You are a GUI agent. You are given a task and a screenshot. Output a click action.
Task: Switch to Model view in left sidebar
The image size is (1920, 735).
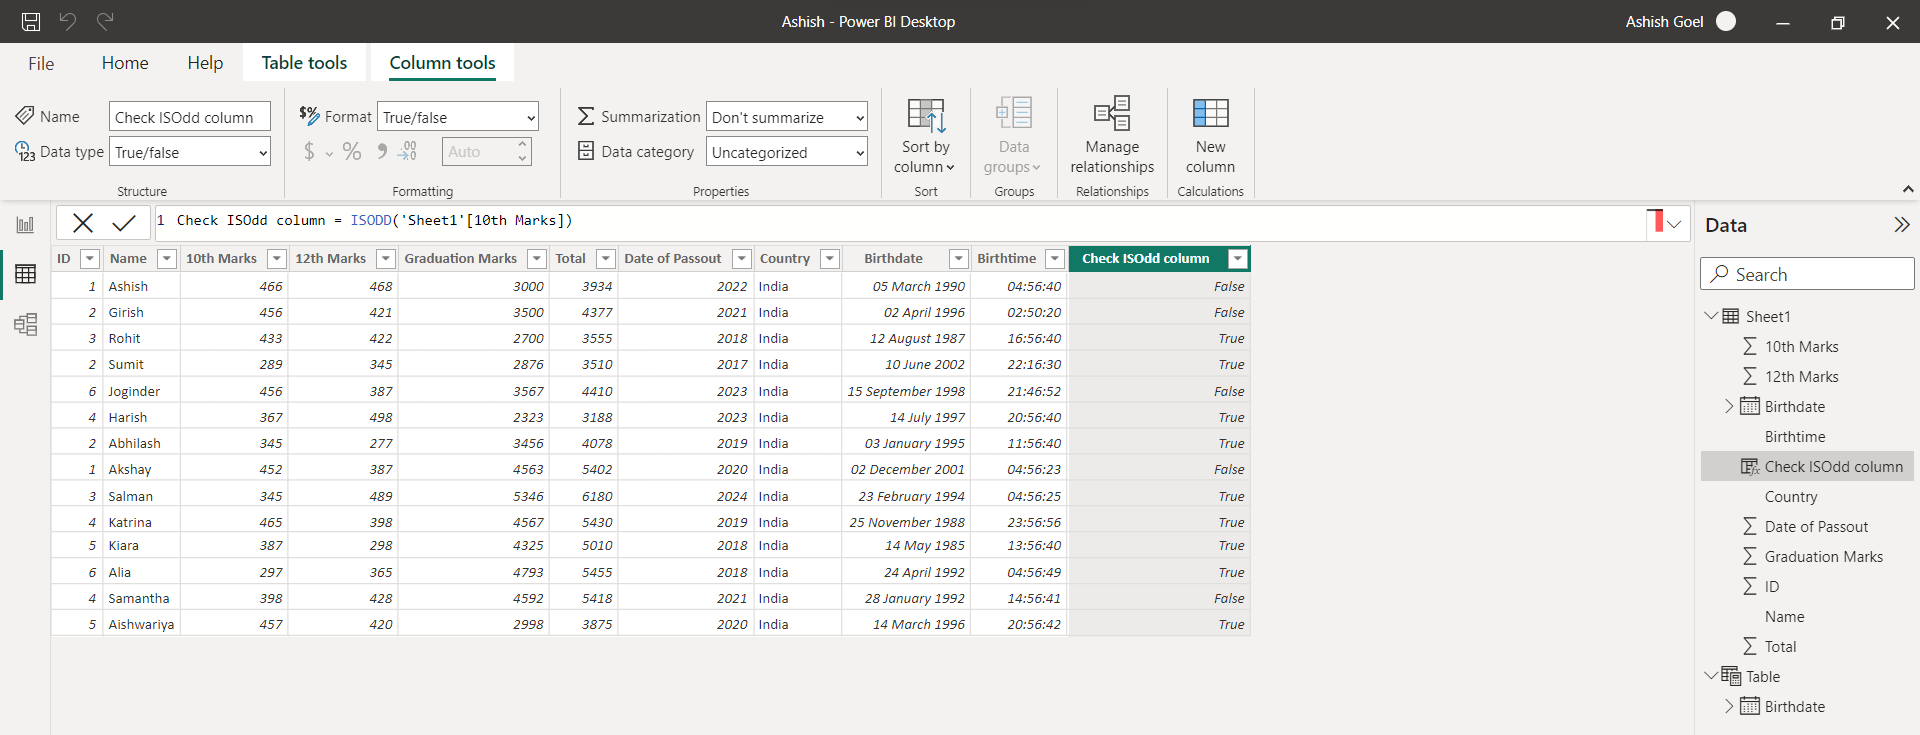(25, 324)
